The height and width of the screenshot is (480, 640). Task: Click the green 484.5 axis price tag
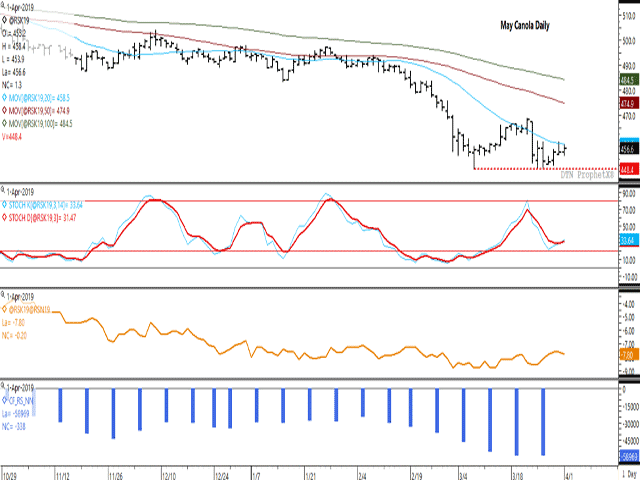coord(627,80)
